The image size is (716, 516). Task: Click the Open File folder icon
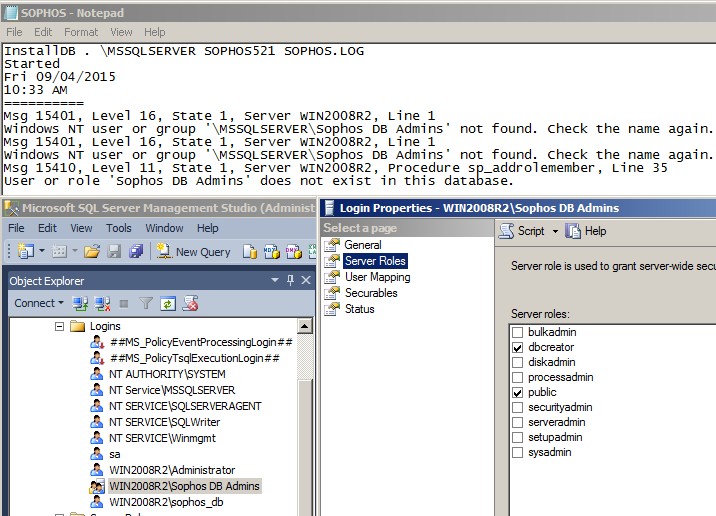[x=92, y=251]
